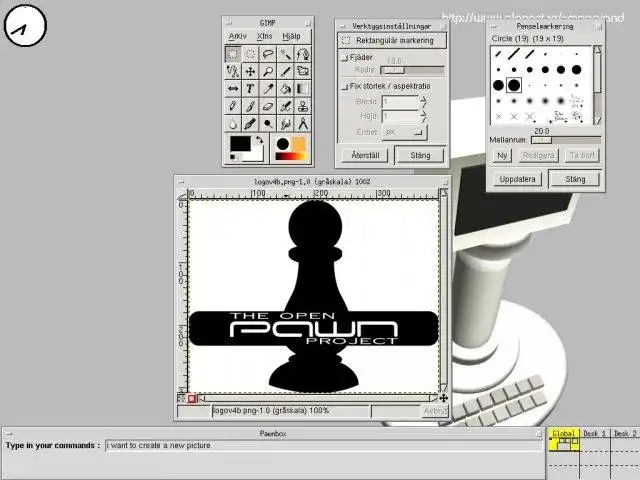The width and height of the screenshot is (640, 480).
Task: Click Uppdatera in brush dialog
Action: pyautogui.click(x=518, y=179)
